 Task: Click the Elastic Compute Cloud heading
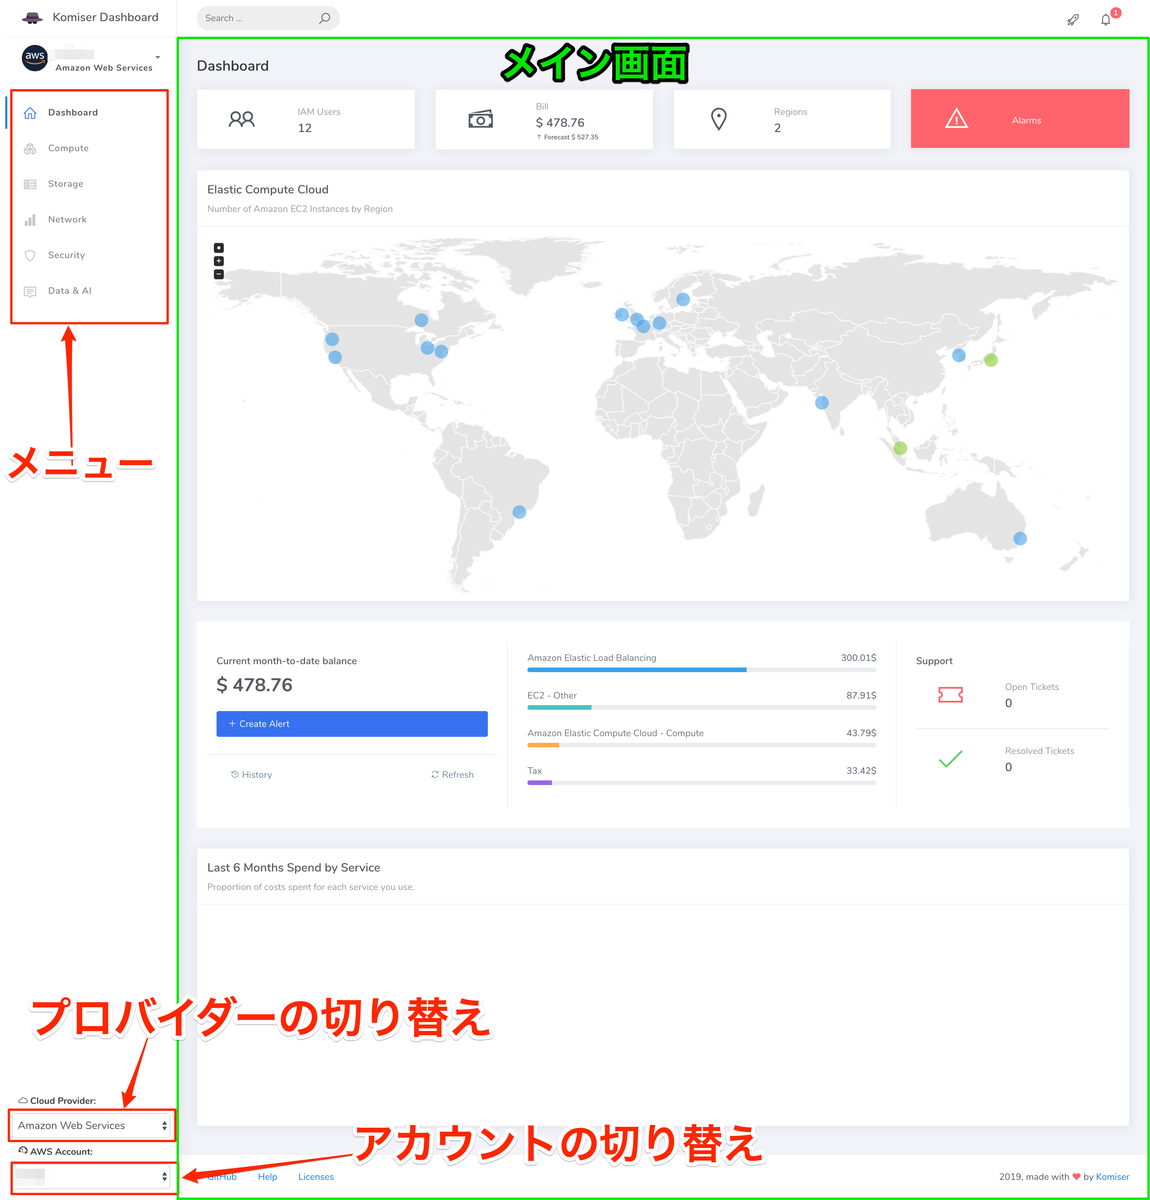coord(268,189)
